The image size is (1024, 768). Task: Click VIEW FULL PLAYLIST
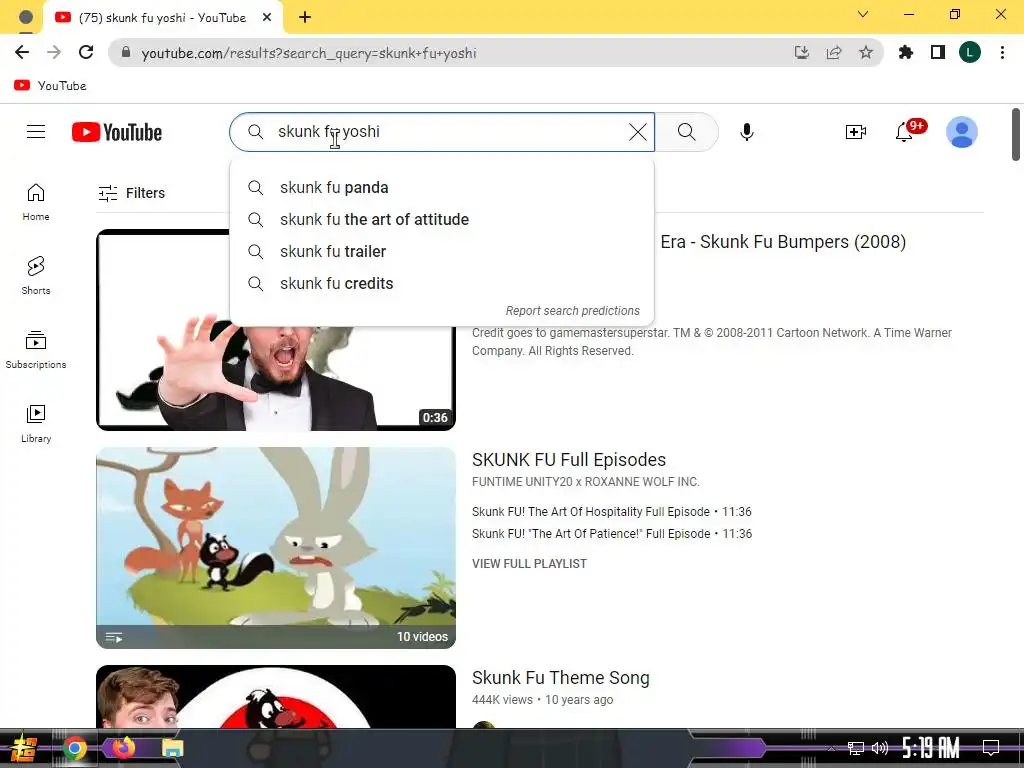[x=529, y=564]
